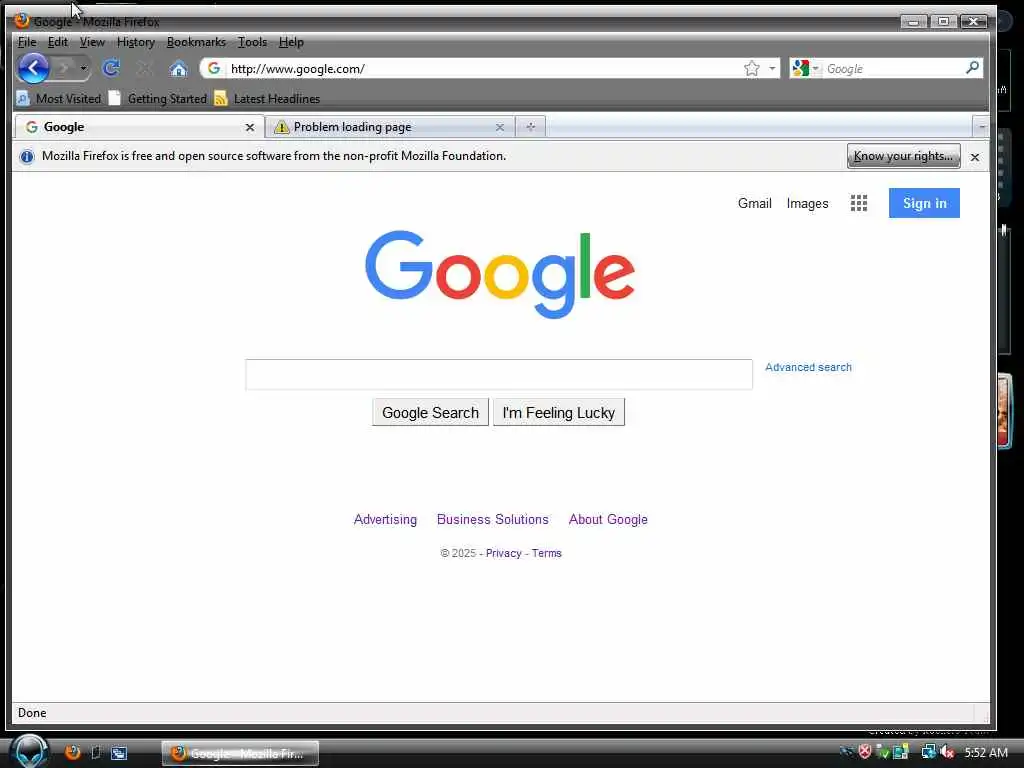Click the network connection tray icon
Screen dimensions: 1024x768
[x=928, y=752]
